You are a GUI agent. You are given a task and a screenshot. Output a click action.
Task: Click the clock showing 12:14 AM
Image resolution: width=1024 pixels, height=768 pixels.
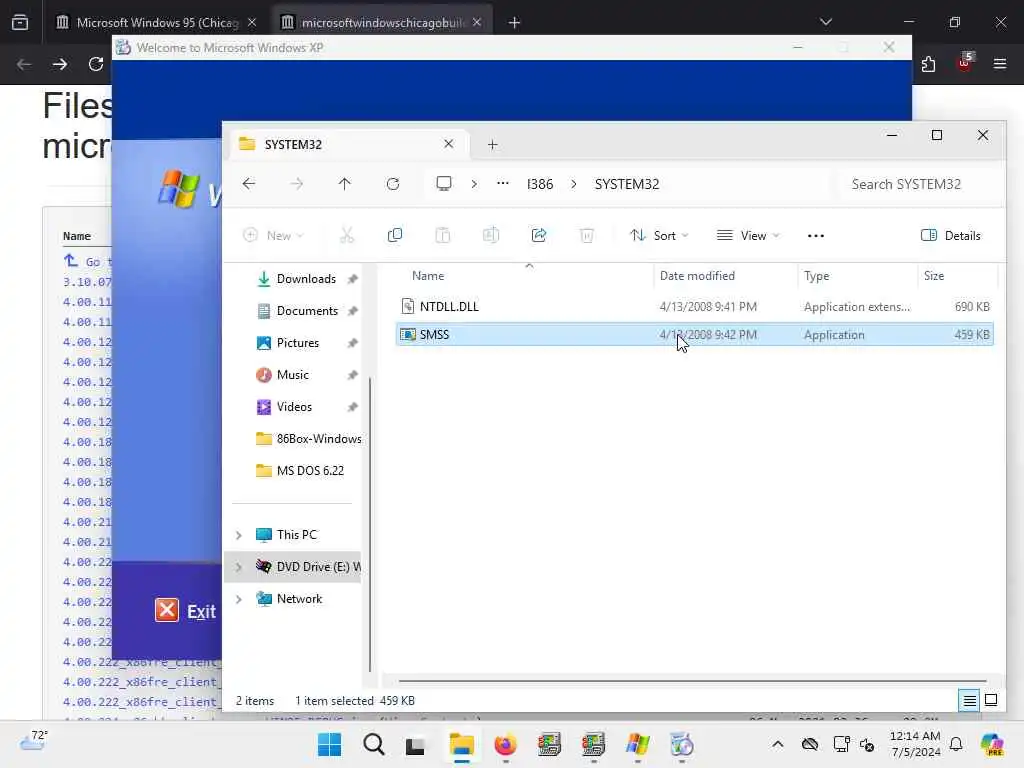coord(915,737)
